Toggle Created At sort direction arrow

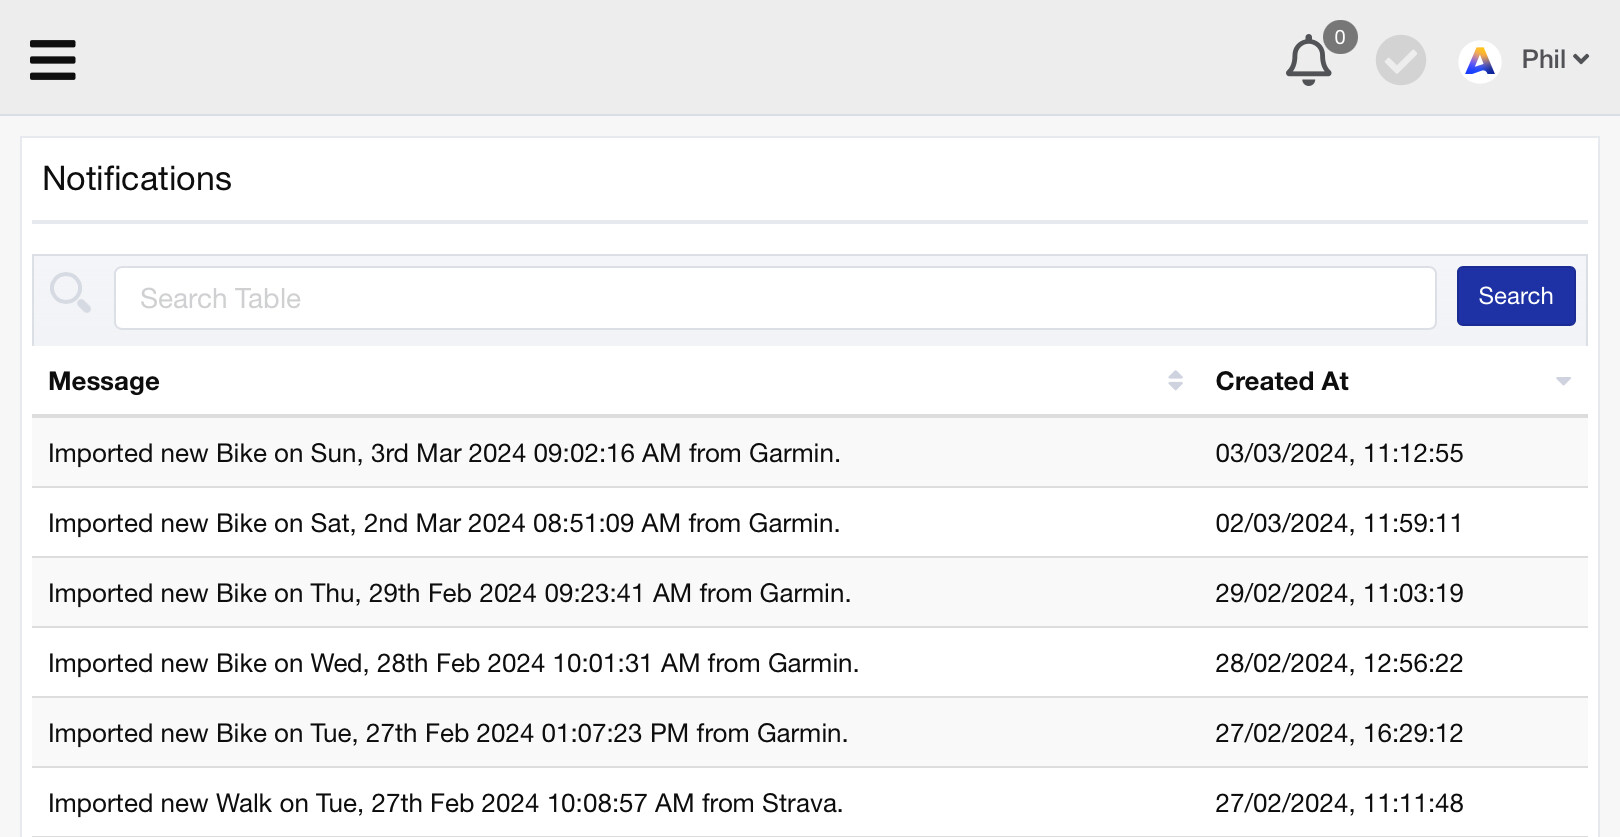pos(1563,381)
